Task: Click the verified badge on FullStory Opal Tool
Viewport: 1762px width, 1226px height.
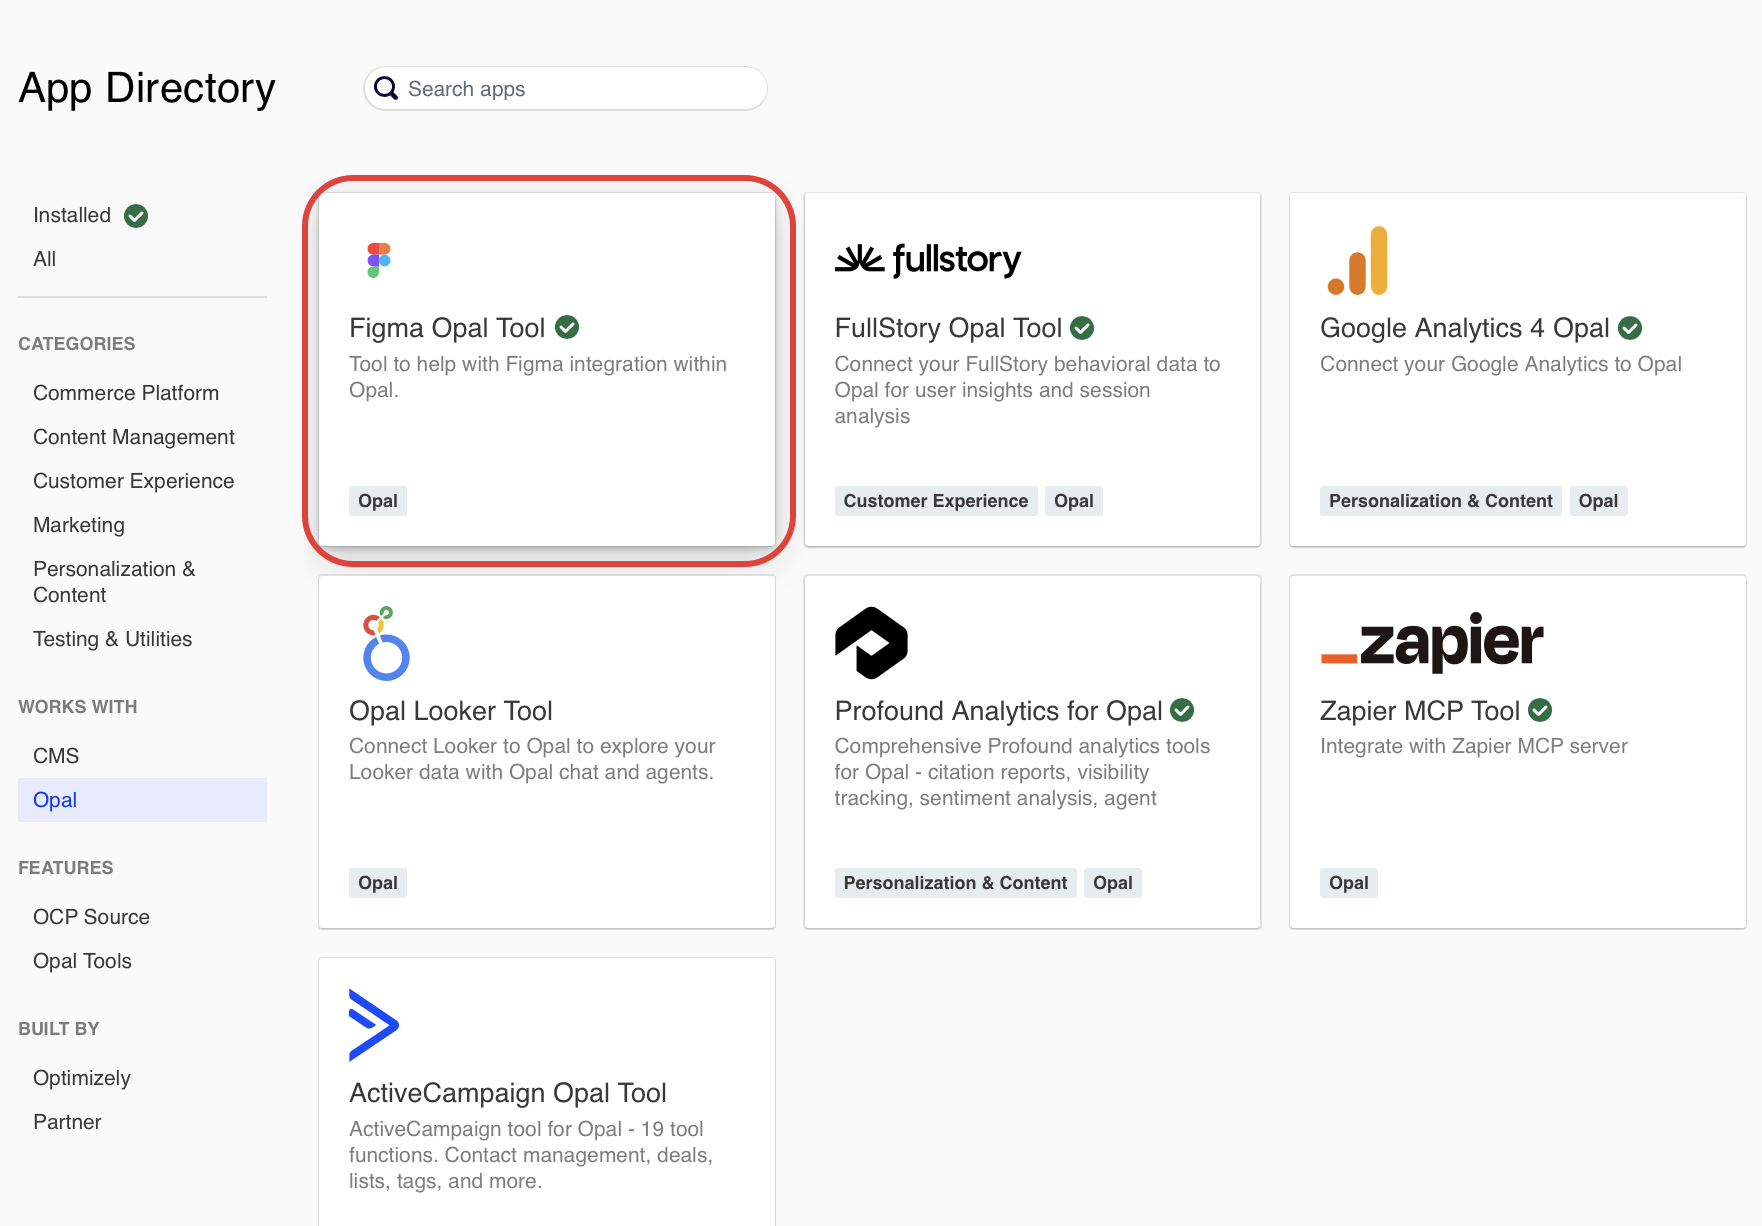Action: click(x=1082, y=328)
